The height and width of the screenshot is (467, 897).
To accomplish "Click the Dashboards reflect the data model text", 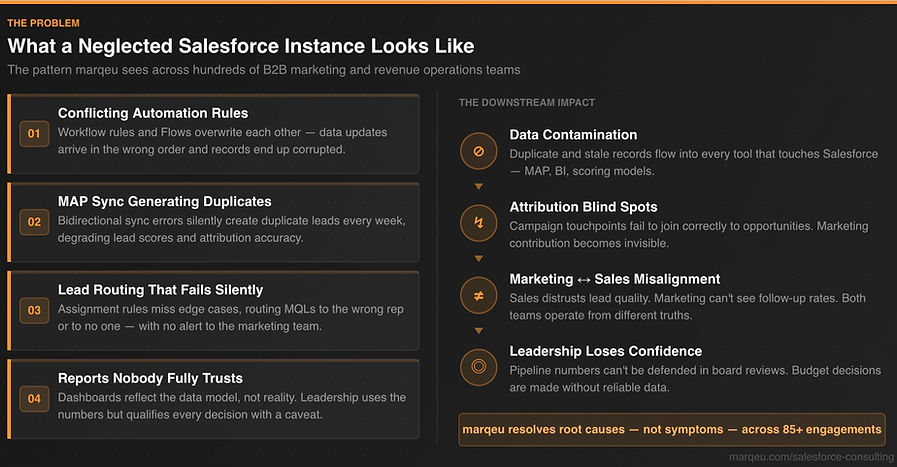I will [x=232, y=406].
